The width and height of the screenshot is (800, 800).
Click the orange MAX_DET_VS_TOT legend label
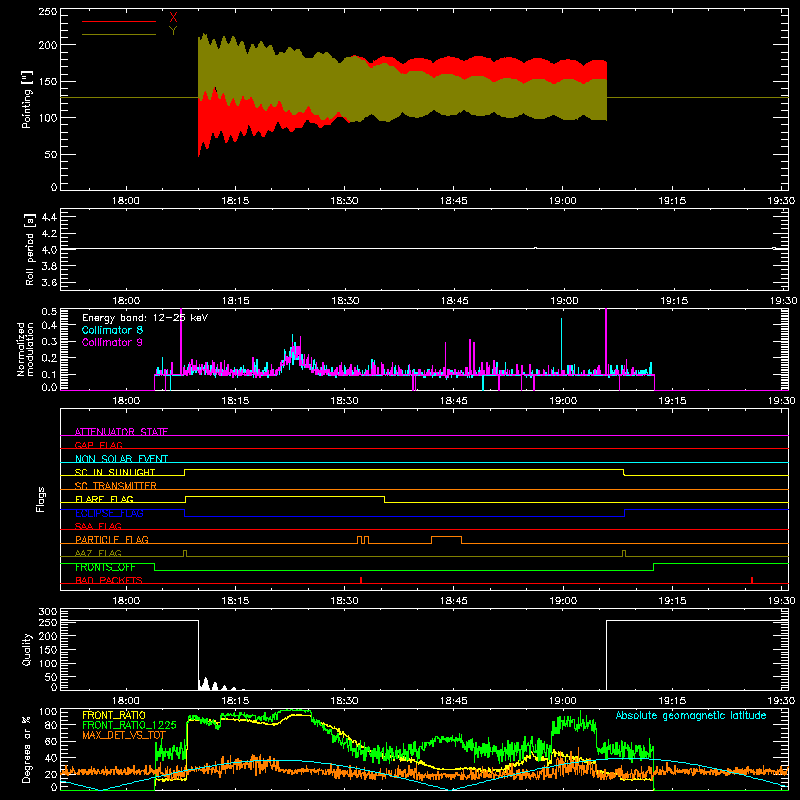(x=124, y=734)
